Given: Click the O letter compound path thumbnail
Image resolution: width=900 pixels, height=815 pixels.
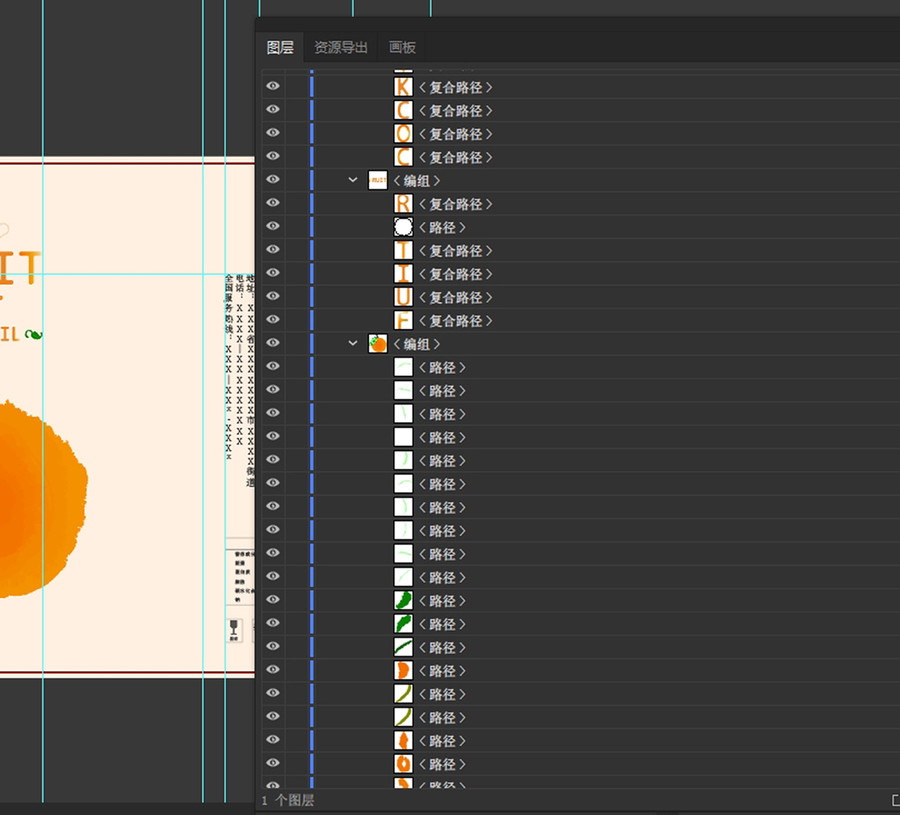Looking at the screenshot, I should pyautogui.click(x=403, y=134).
